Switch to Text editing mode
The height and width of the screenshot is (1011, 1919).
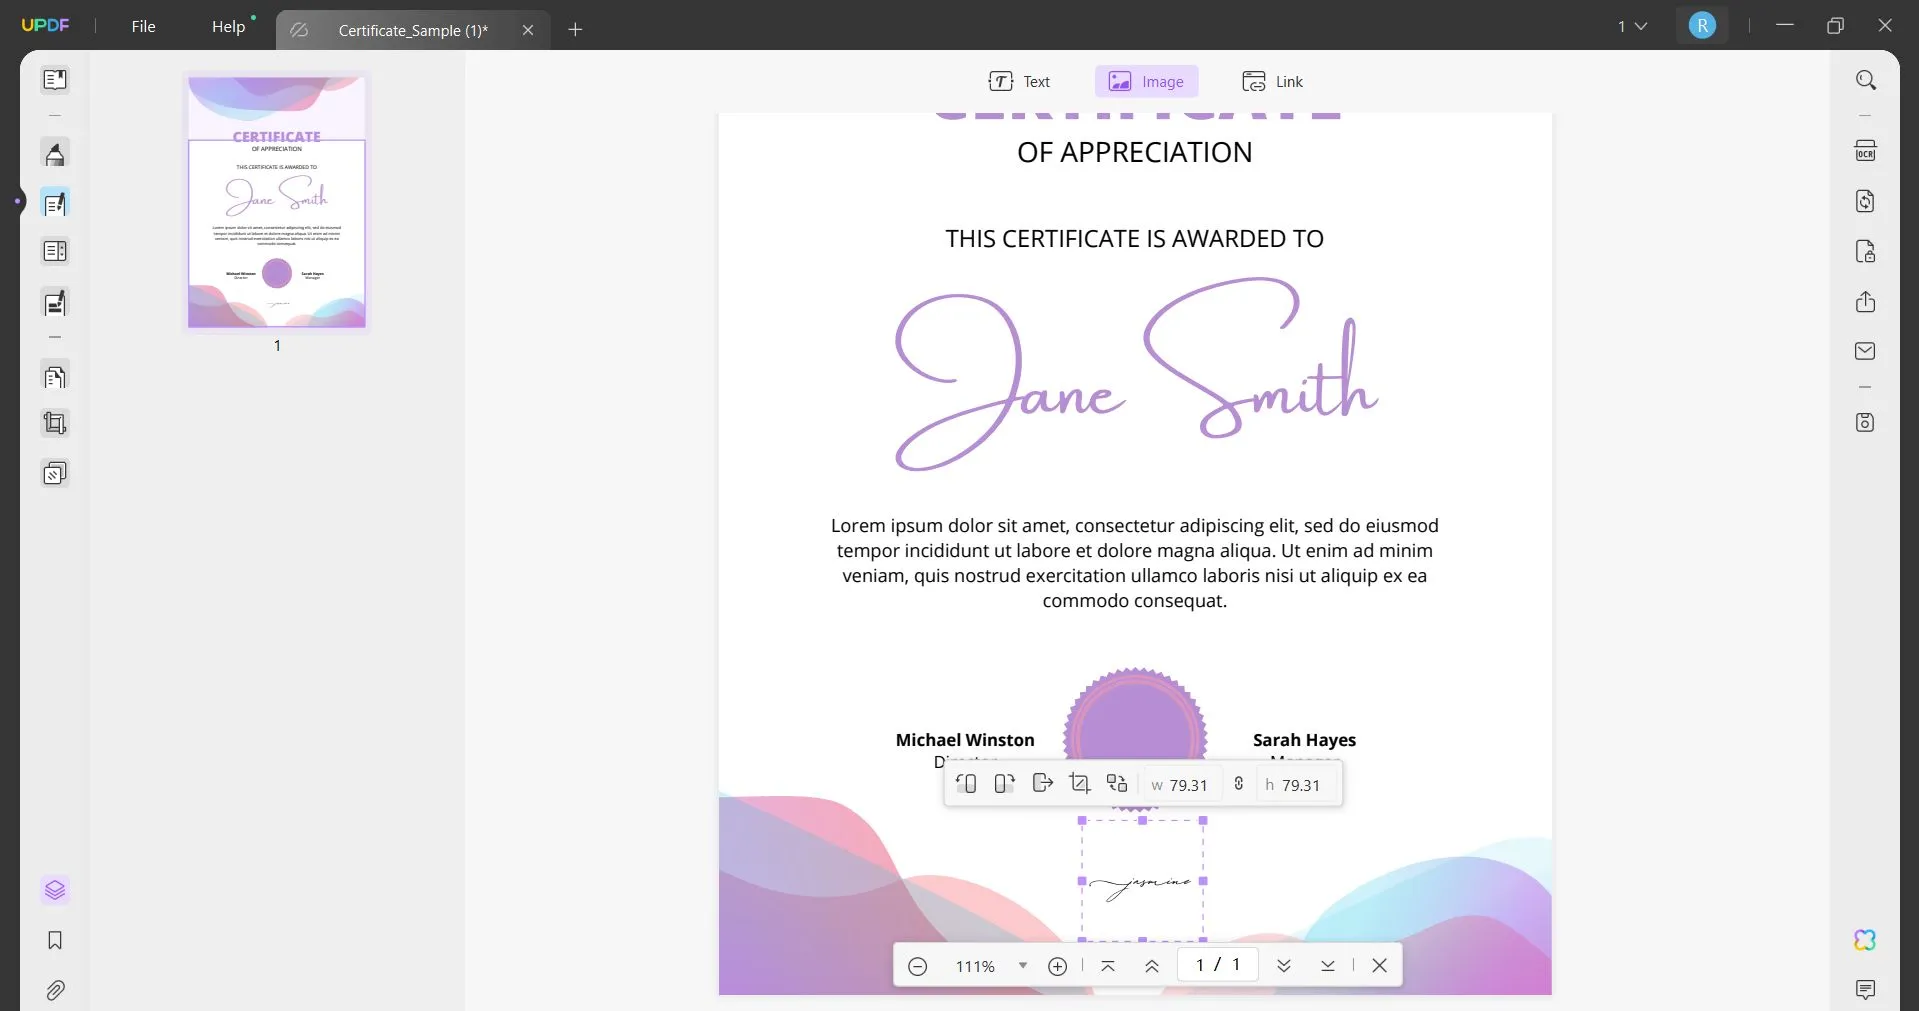(1019, 82)
